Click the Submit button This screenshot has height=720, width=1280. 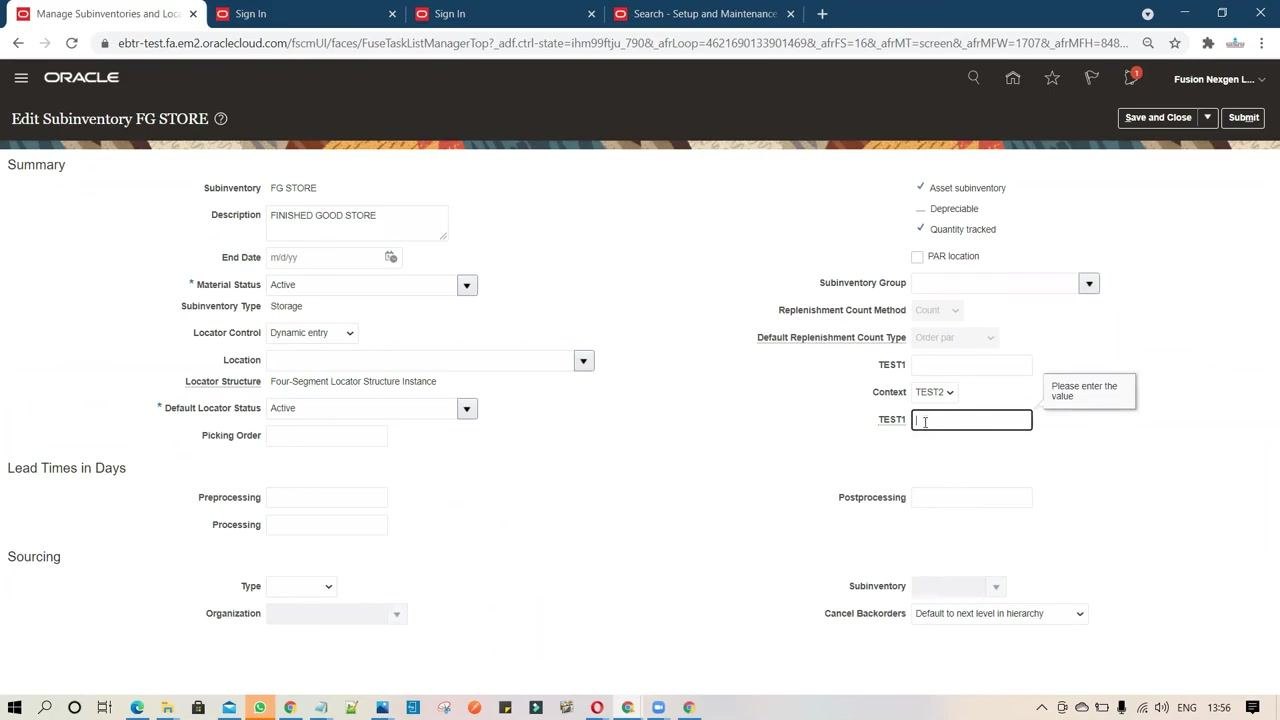1244,118
